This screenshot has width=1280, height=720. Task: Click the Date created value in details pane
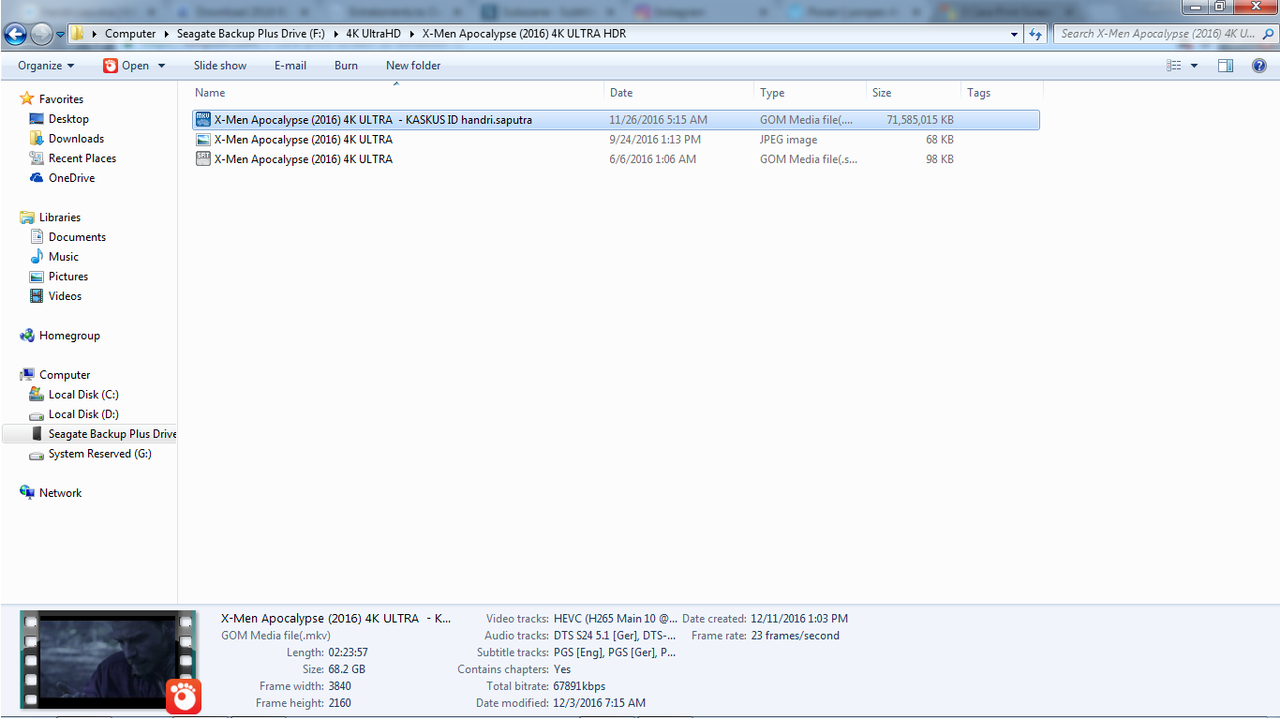tap(800, 619)
